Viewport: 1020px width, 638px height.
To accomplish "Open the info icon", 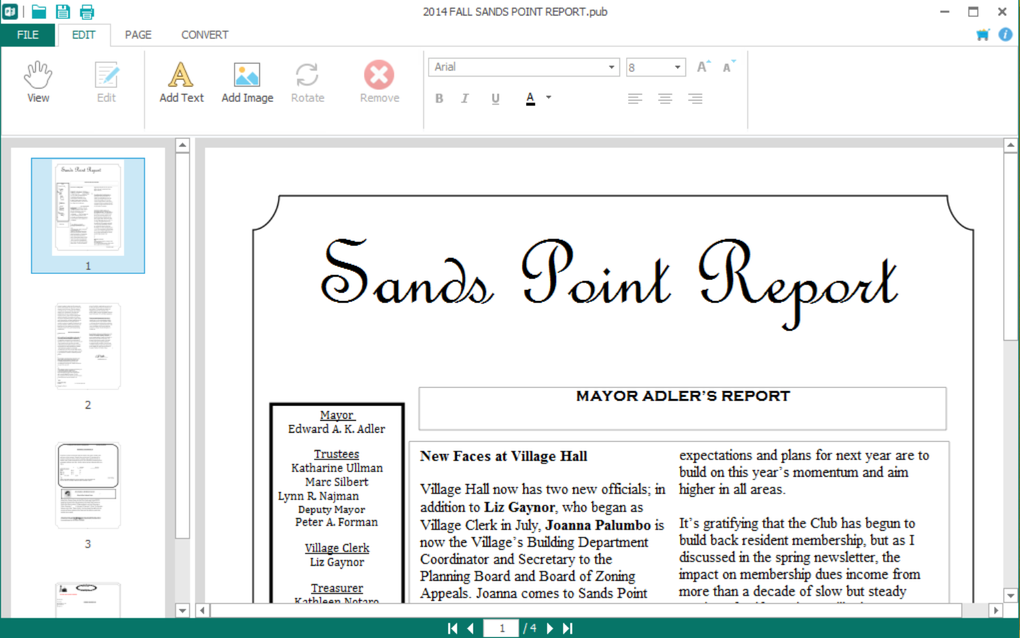I will click(x=1005, y=34).
